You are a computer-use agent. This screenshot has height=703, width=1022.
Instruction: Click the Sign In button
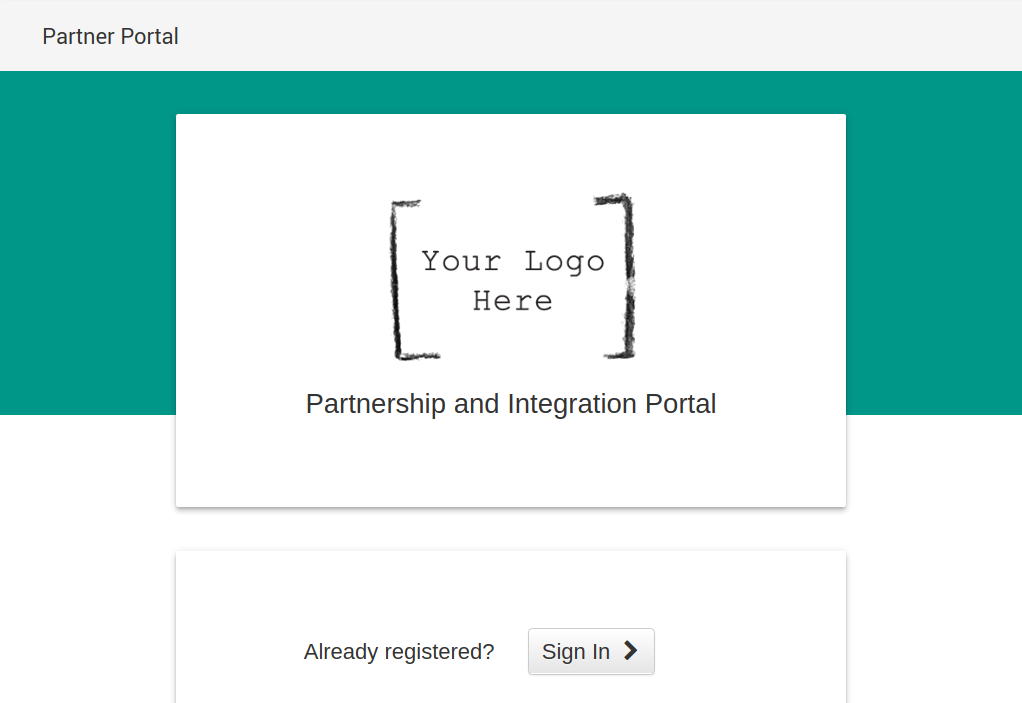590,651
